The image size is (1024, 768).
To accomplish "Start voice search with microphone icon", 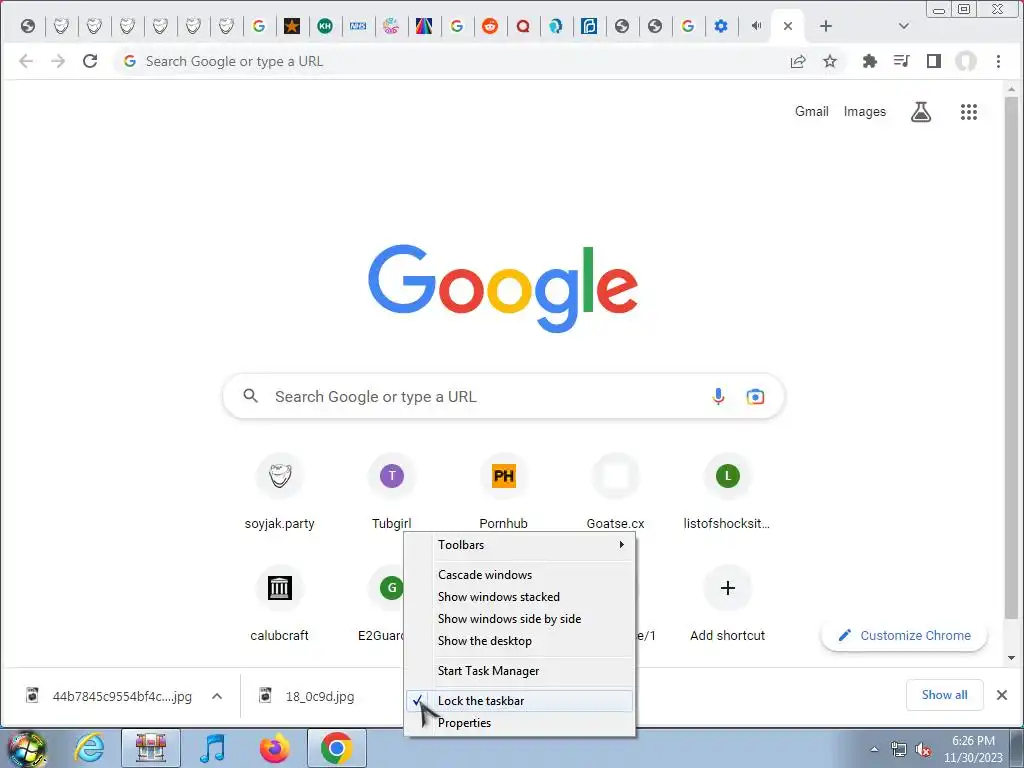I will (718, 396).
